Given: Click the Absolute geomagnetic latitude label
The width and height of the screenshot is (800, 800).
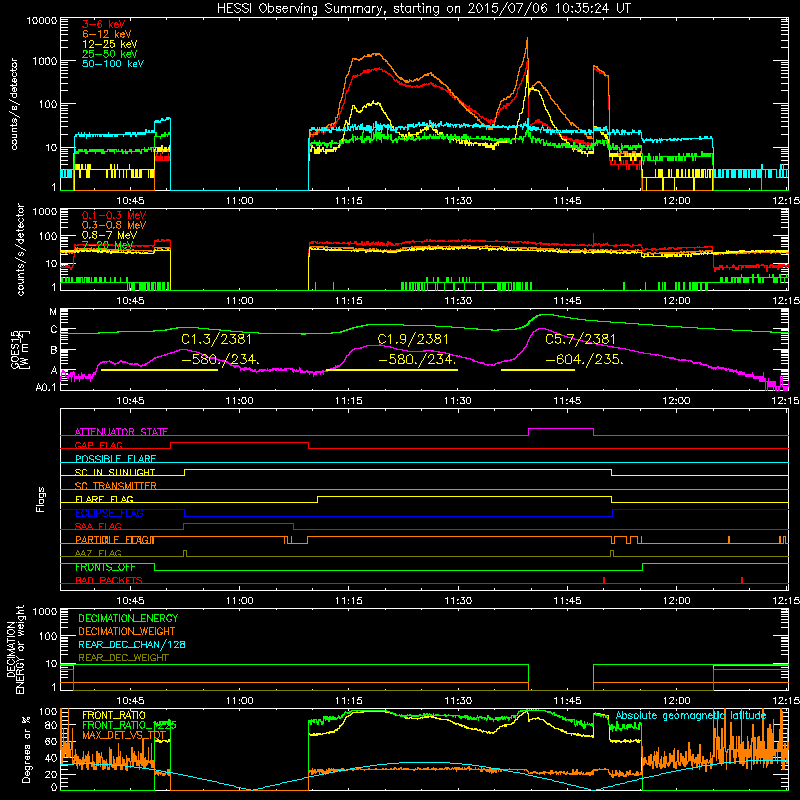Looking at the screenshot, I should click(691, 715).
